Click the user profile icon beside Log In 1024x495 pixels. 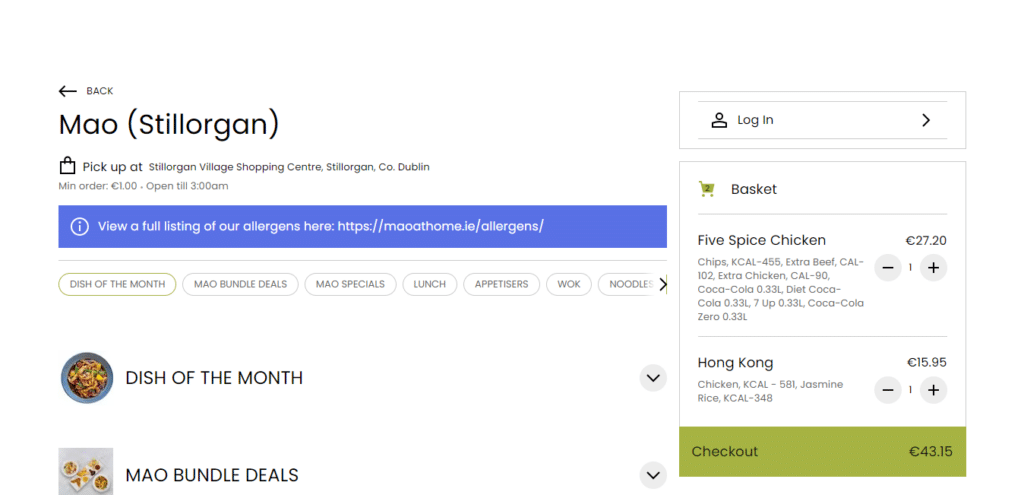click(x=719, y=120)
